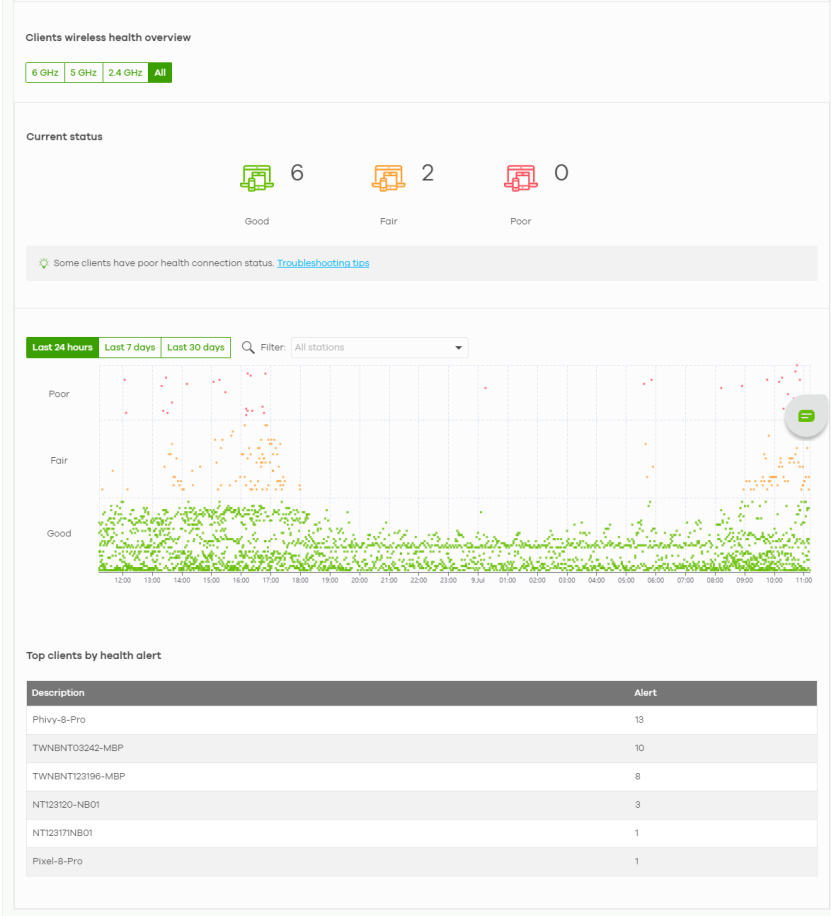This screenshot has width=831, height=916.
Task: Click the lightbulb tip icon
Action: [43, 263]
